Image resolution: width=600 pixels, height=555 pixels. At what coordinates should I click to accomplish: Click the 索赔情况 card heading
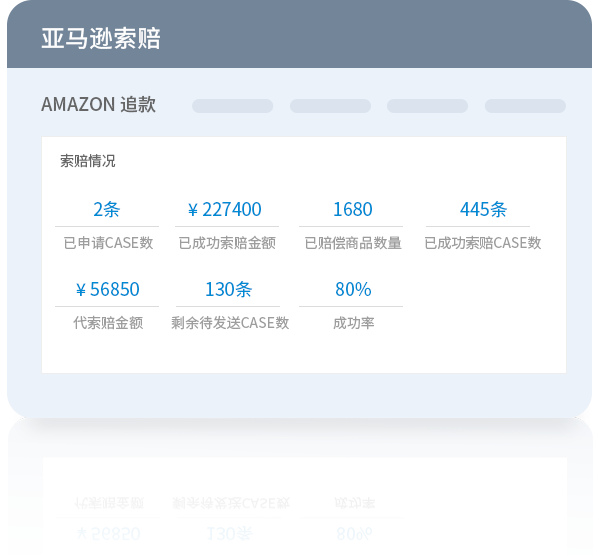88,161
